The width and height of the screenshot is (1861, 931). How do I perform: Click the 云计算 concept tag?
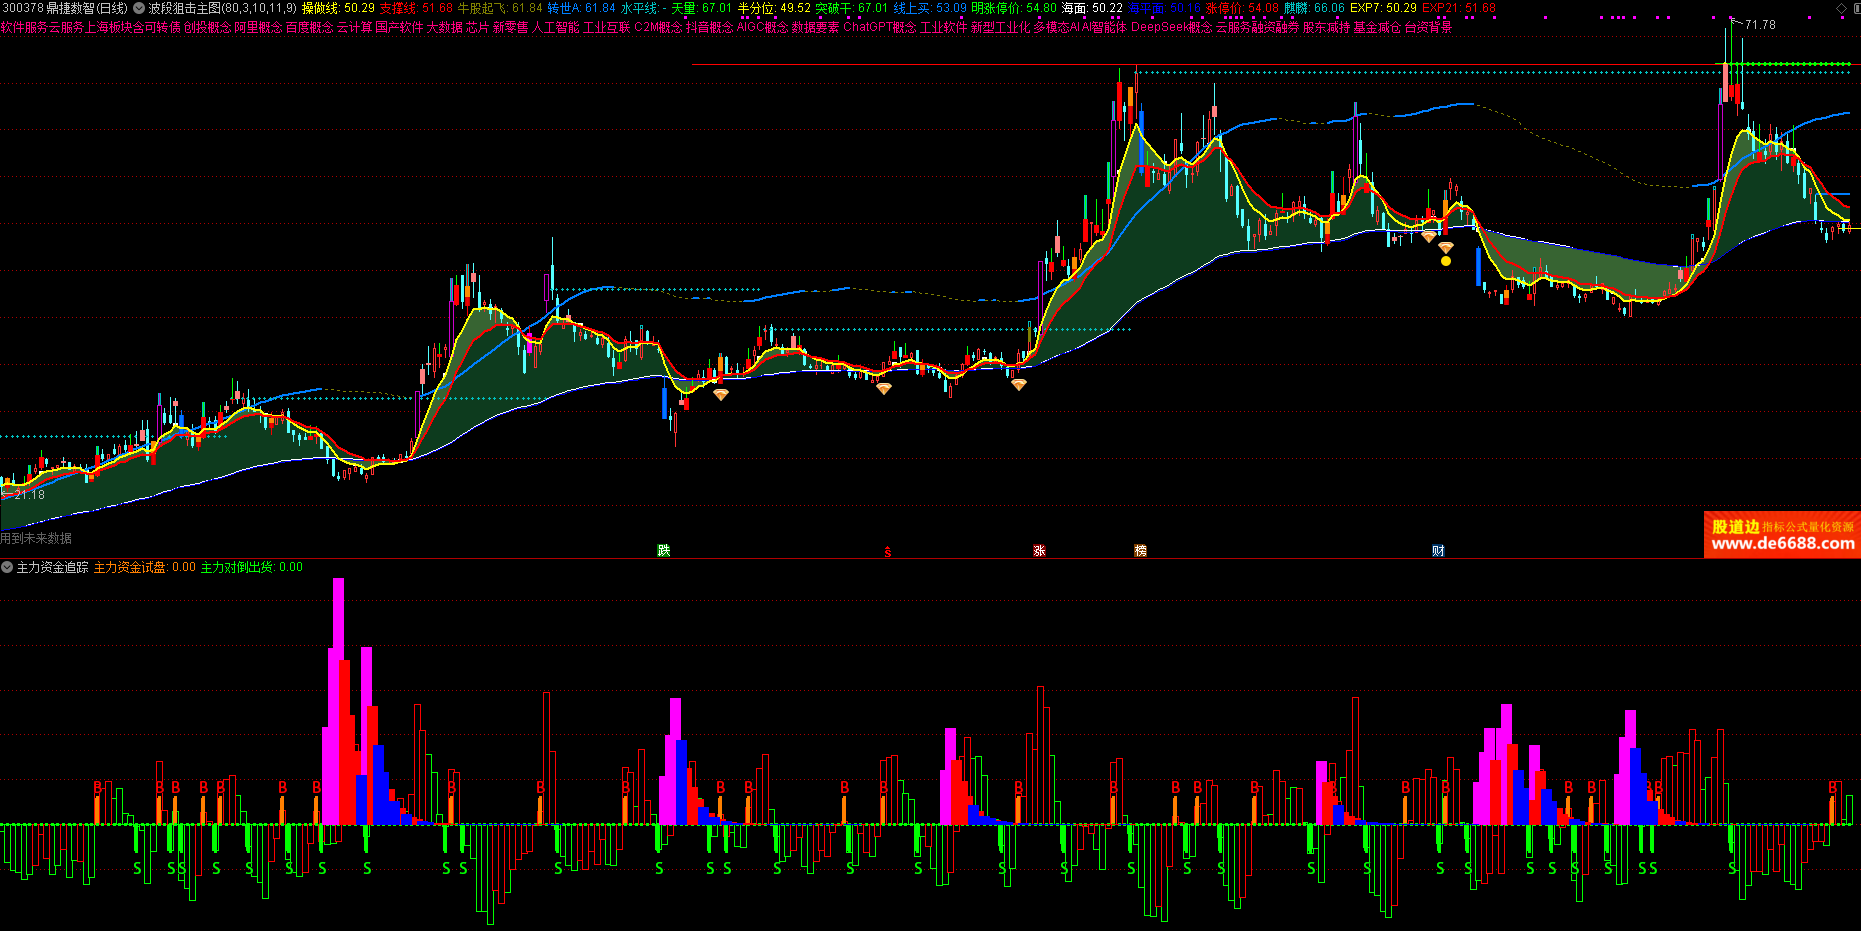click(354, 27)
